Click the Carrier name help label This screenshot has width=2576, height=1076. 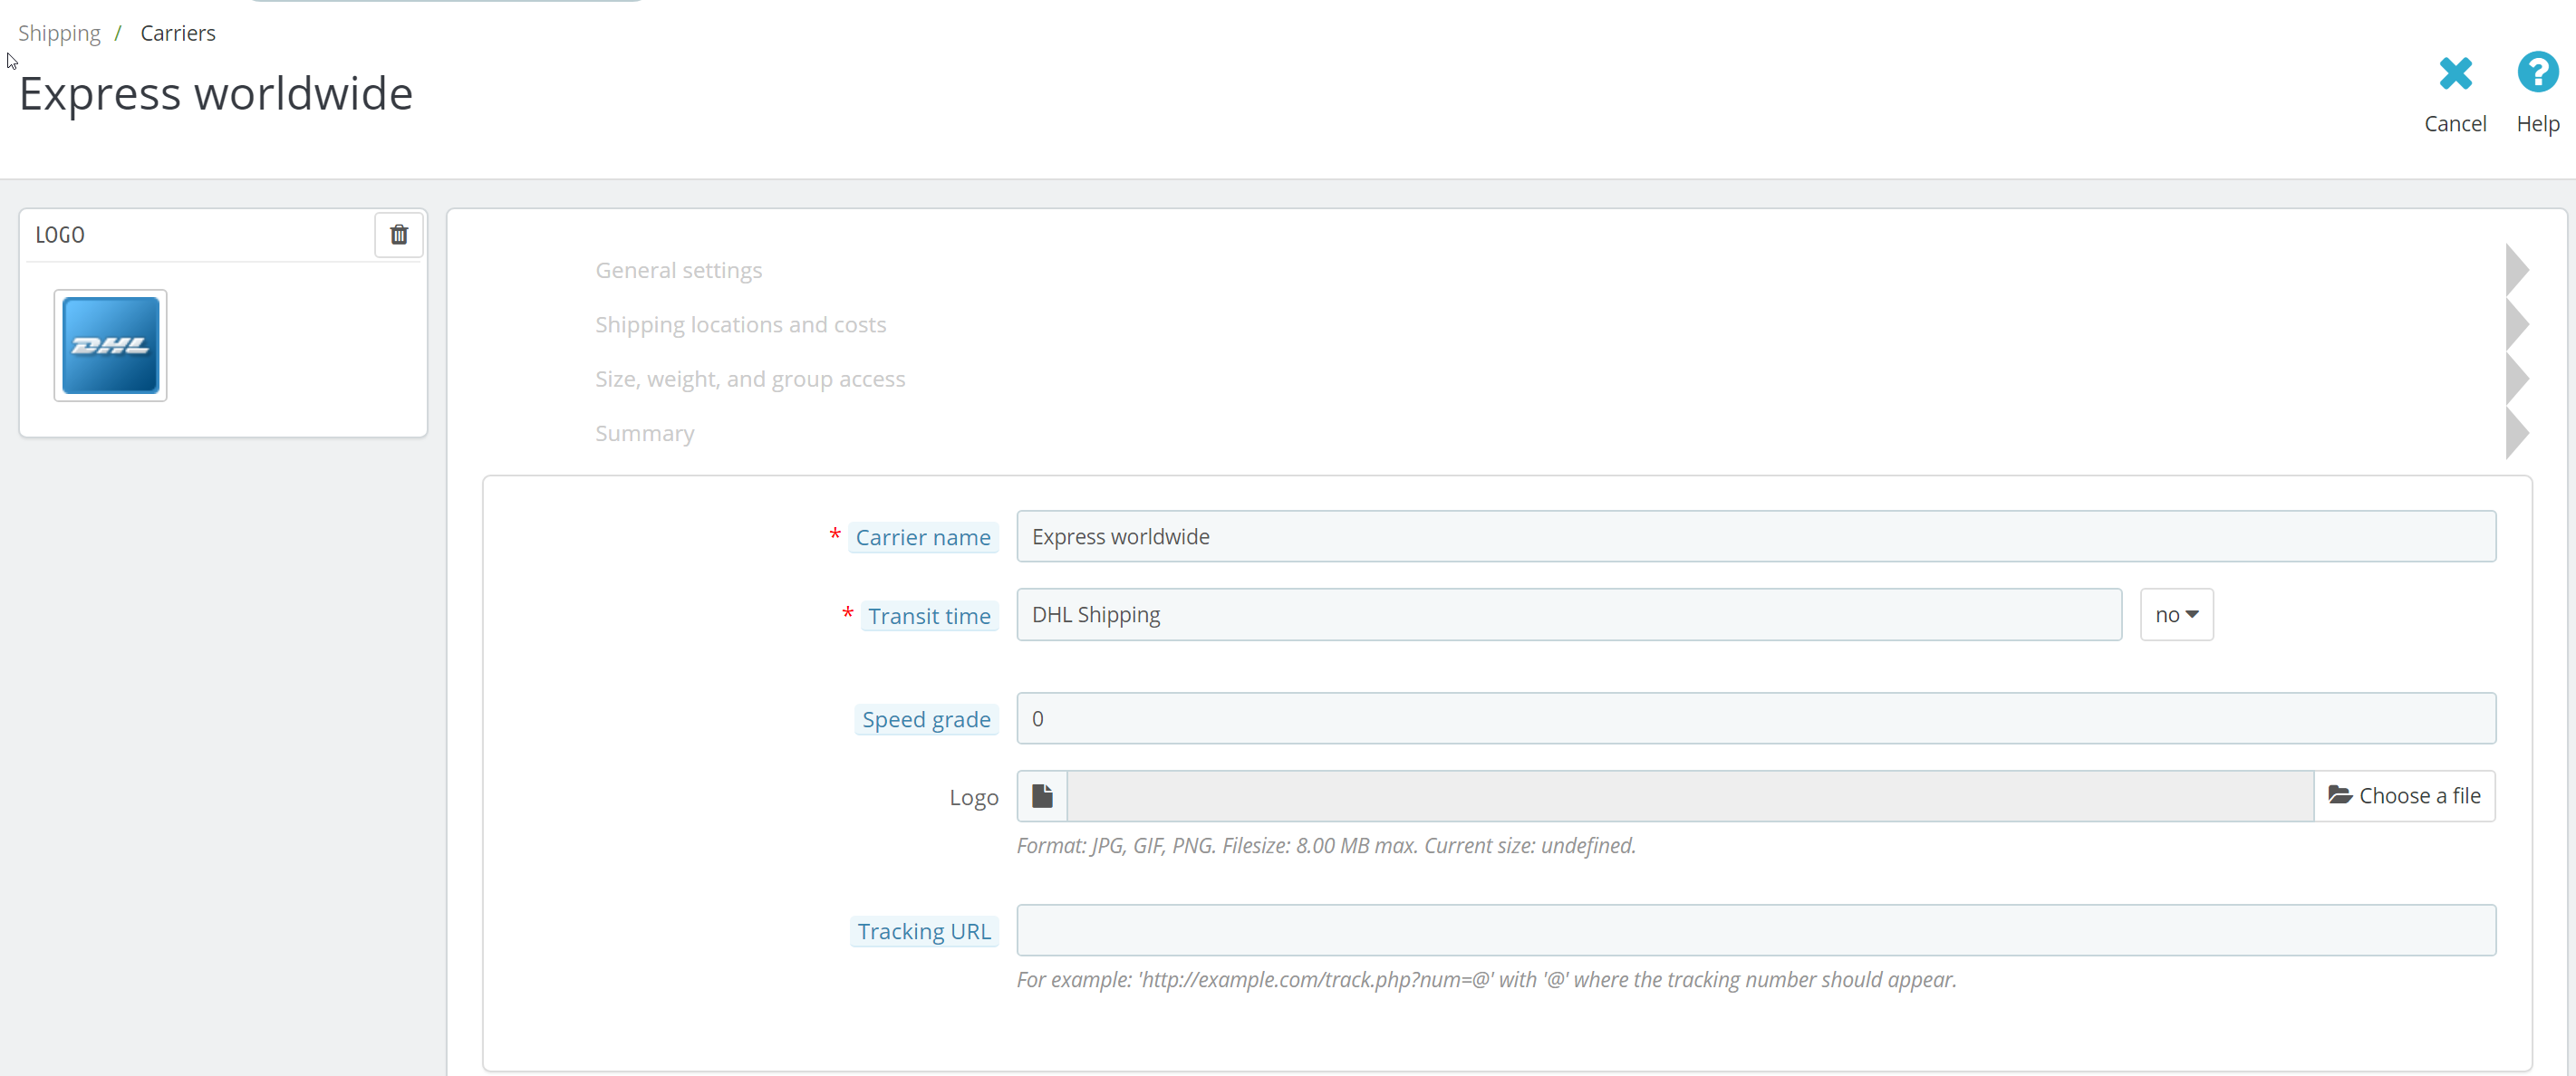tap(922, 538)
